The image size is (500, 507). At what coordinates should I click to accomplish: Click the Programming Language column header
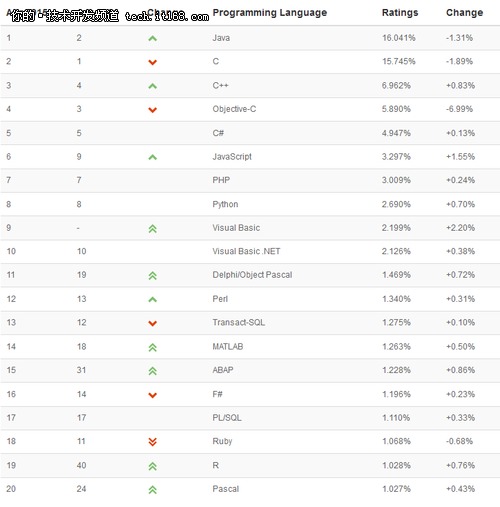[x=270, y=13]
